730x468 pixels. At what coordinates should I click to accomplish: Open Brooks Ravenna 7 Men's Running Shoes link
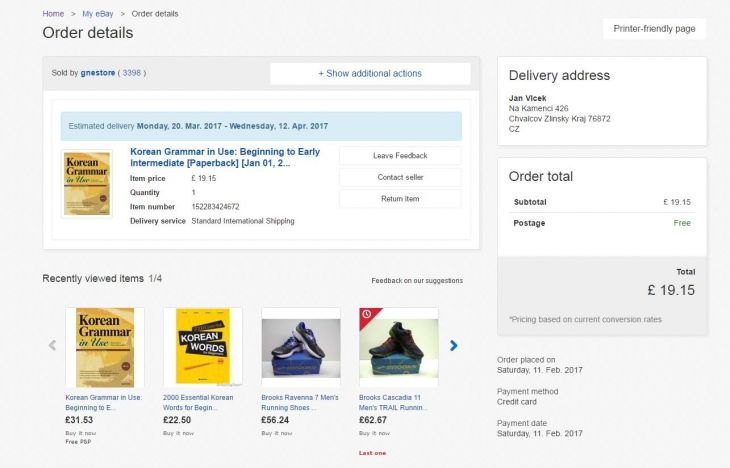click(x=300, y=402)
